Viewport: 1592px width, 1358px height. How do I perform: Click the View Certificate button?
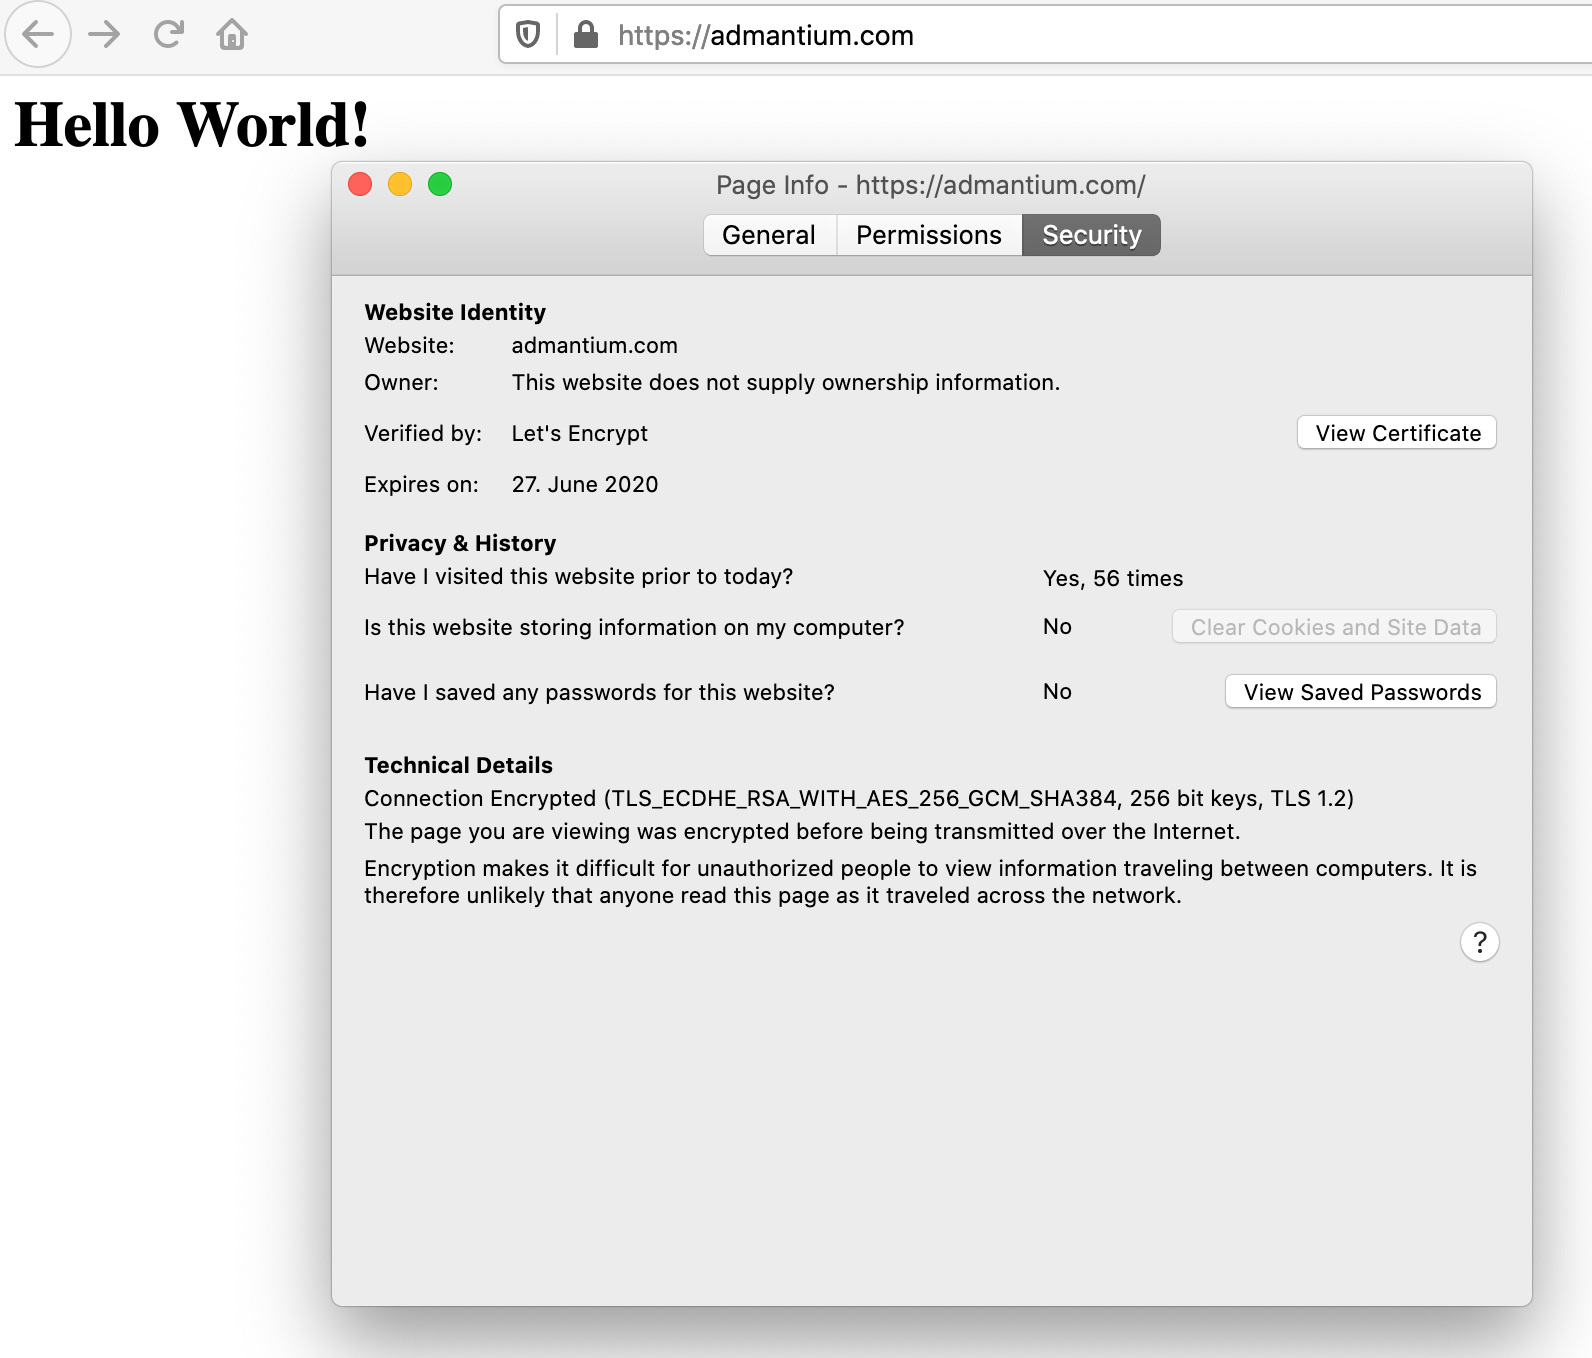[x=1397, y=433]
